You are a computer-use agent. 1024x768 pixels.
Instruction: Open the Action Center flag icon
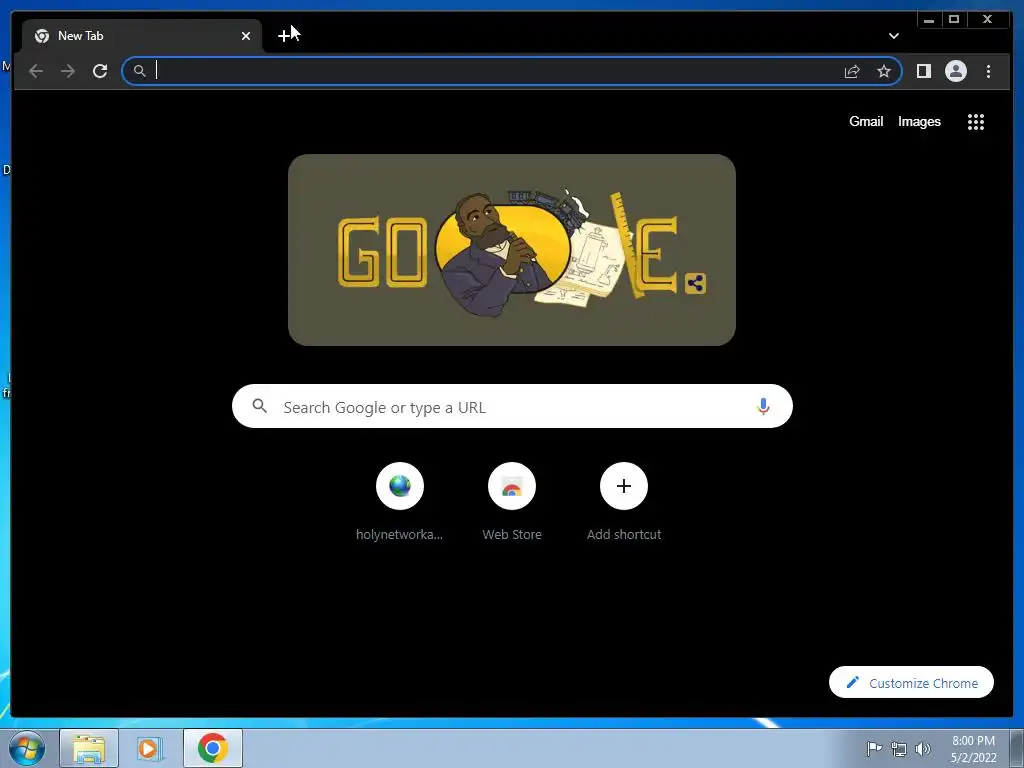click(874, 748)
